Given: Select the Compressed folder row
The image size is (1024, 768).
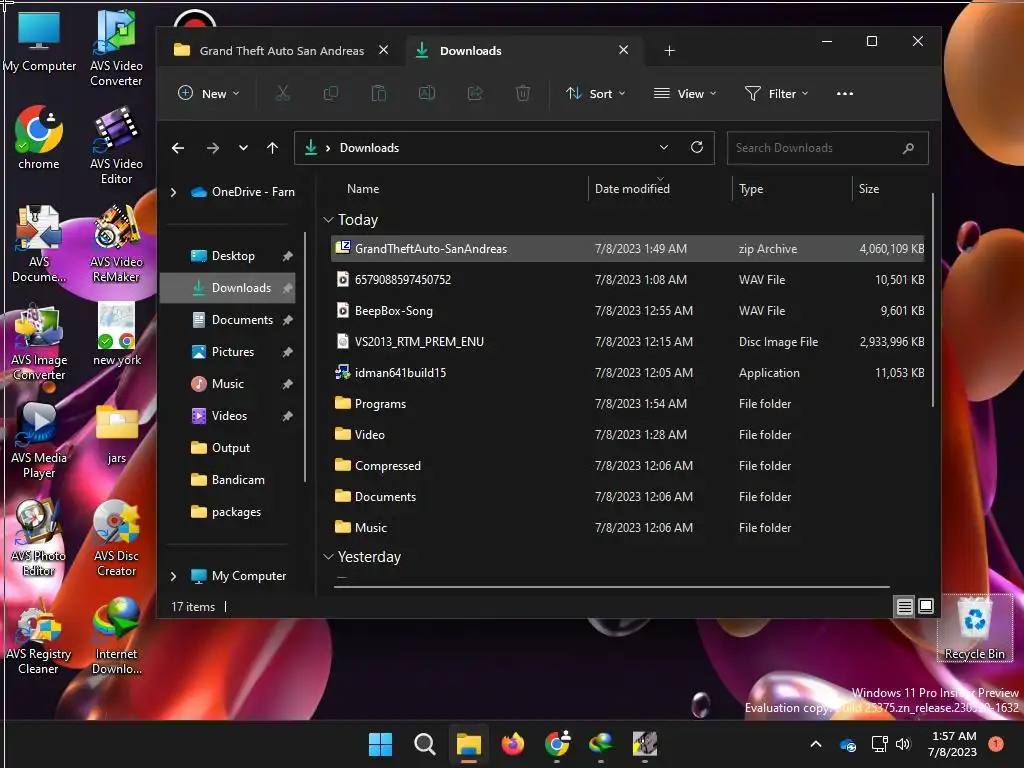Looking at the screenshot, I should coord(628,466).
